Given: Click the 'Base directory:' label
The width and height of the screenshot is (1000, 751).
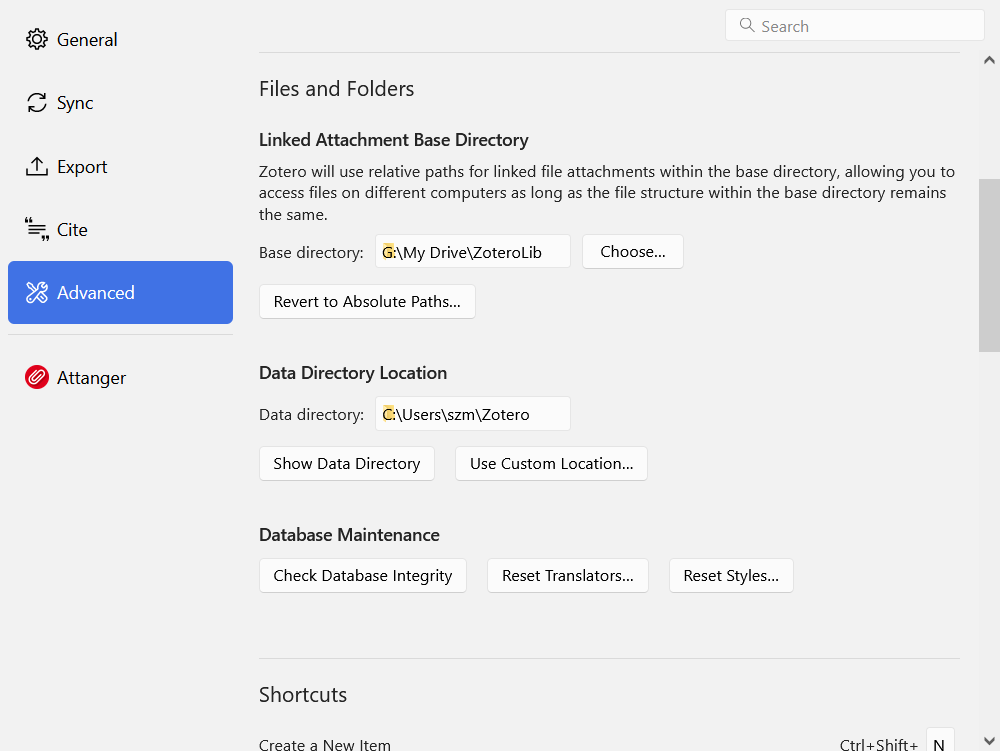Looking at the screenshot, I should coord(311,252).
